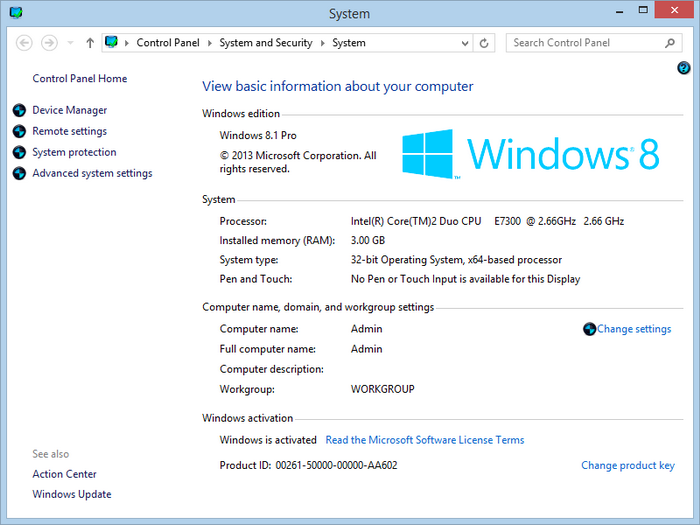This screenshot has height=525, width=700.
Task: Click the Back navigation arrow
Action: click(x=24, y=43)
